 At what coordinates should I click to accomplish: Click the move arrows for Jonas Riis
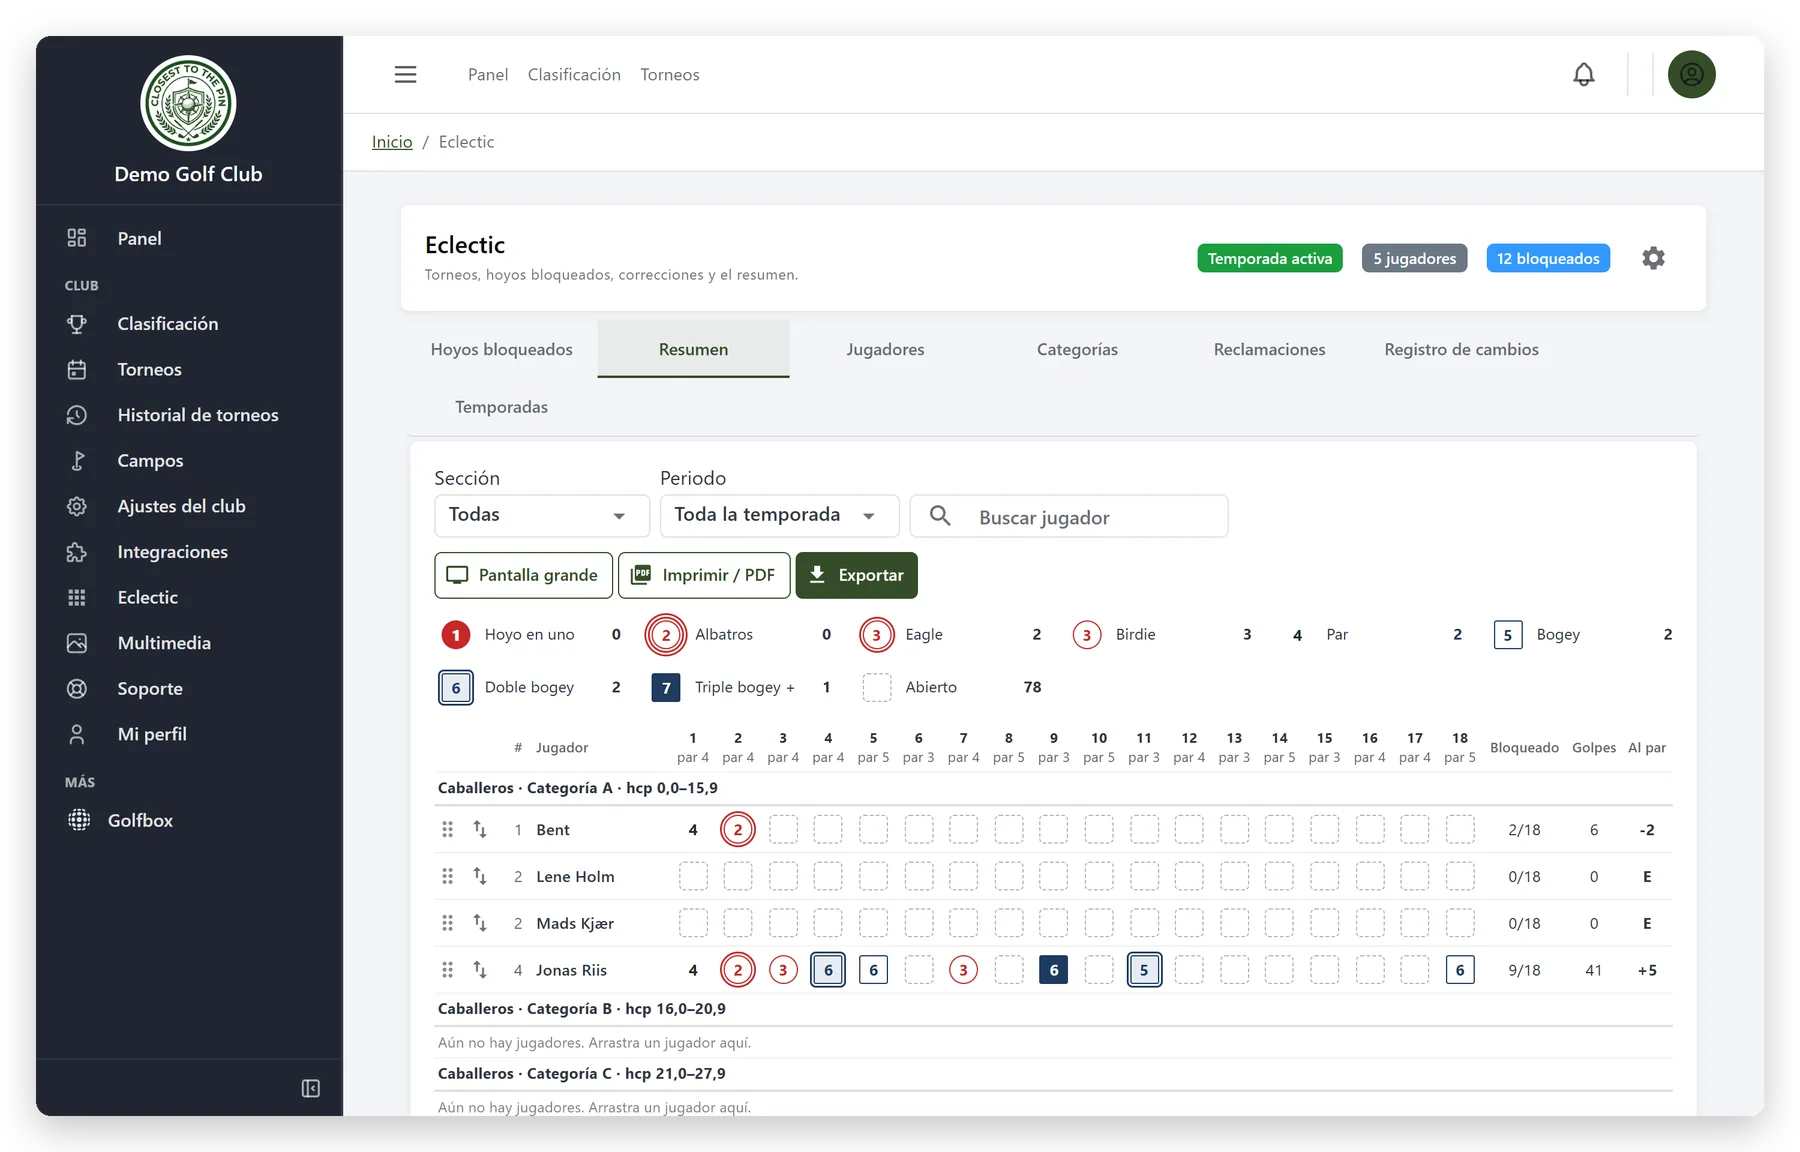pyautogui.click(x=480, y=969)
